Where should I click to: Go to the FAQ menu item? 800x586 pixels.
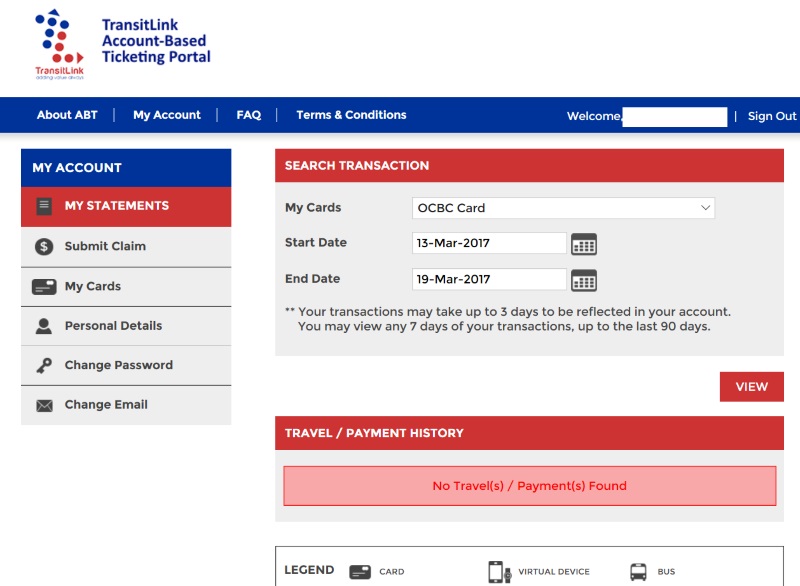pos(248,115)
